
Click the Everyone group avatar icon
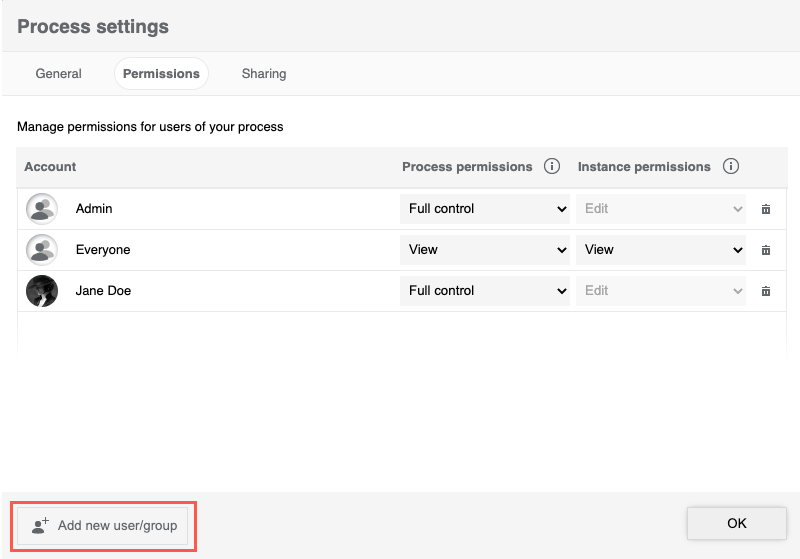click(41, 250)
